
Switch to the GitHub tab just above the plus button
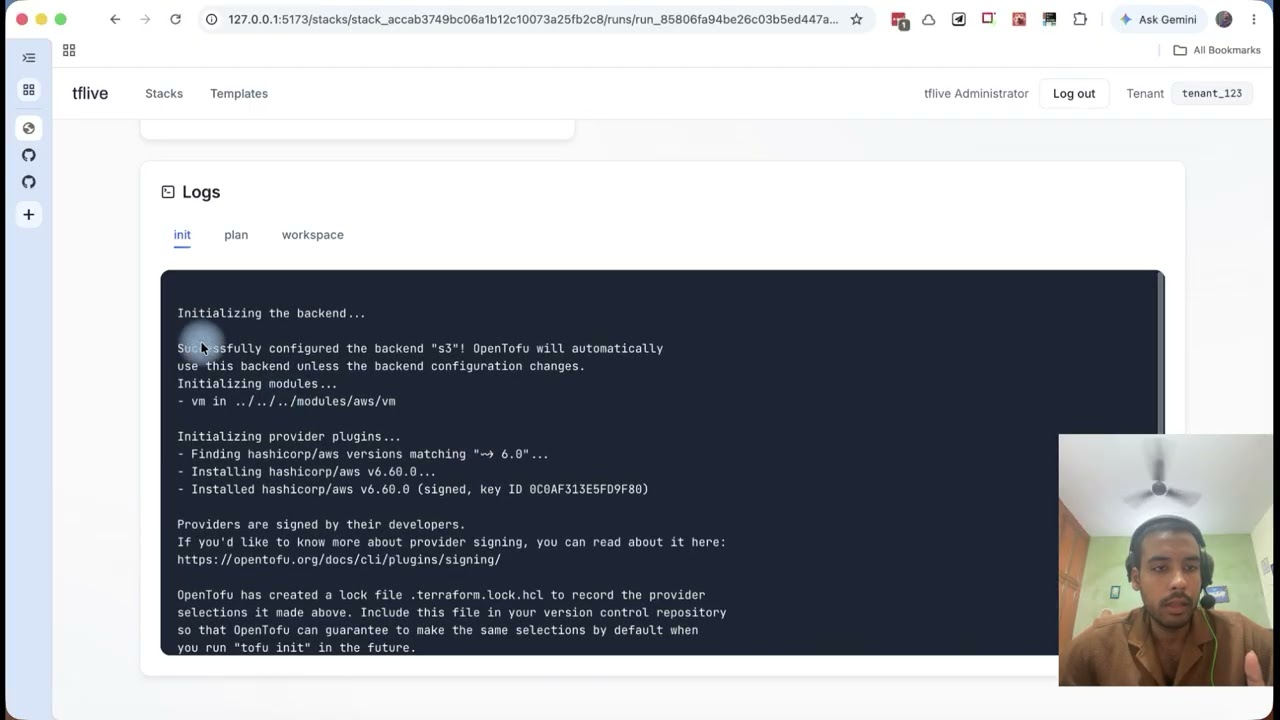(x=29, y=182)
